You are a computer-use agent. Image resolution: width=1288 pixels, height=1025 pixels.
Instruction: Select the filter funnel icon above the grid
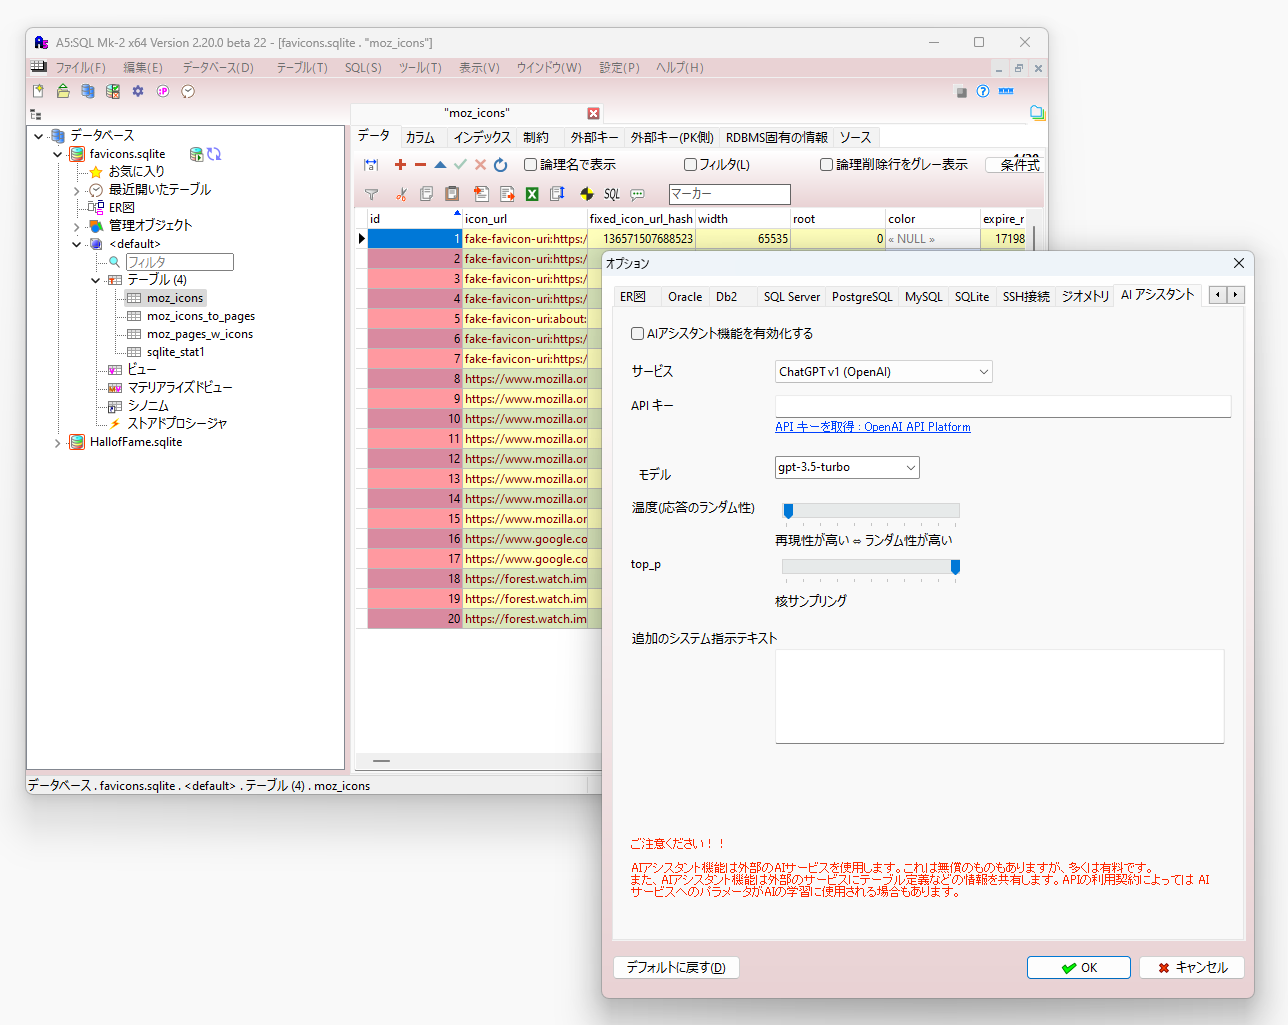[371, 194]
